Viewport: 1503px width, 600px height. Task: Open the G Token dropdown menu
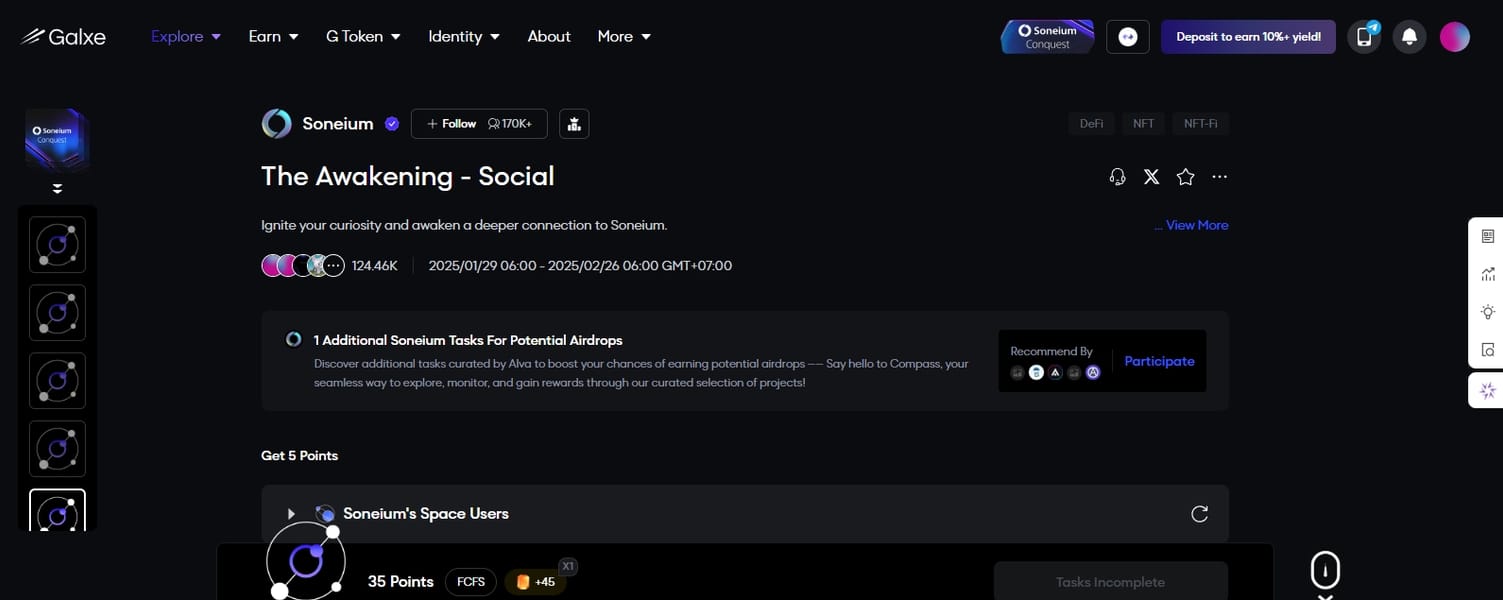(x=363, y=36)
